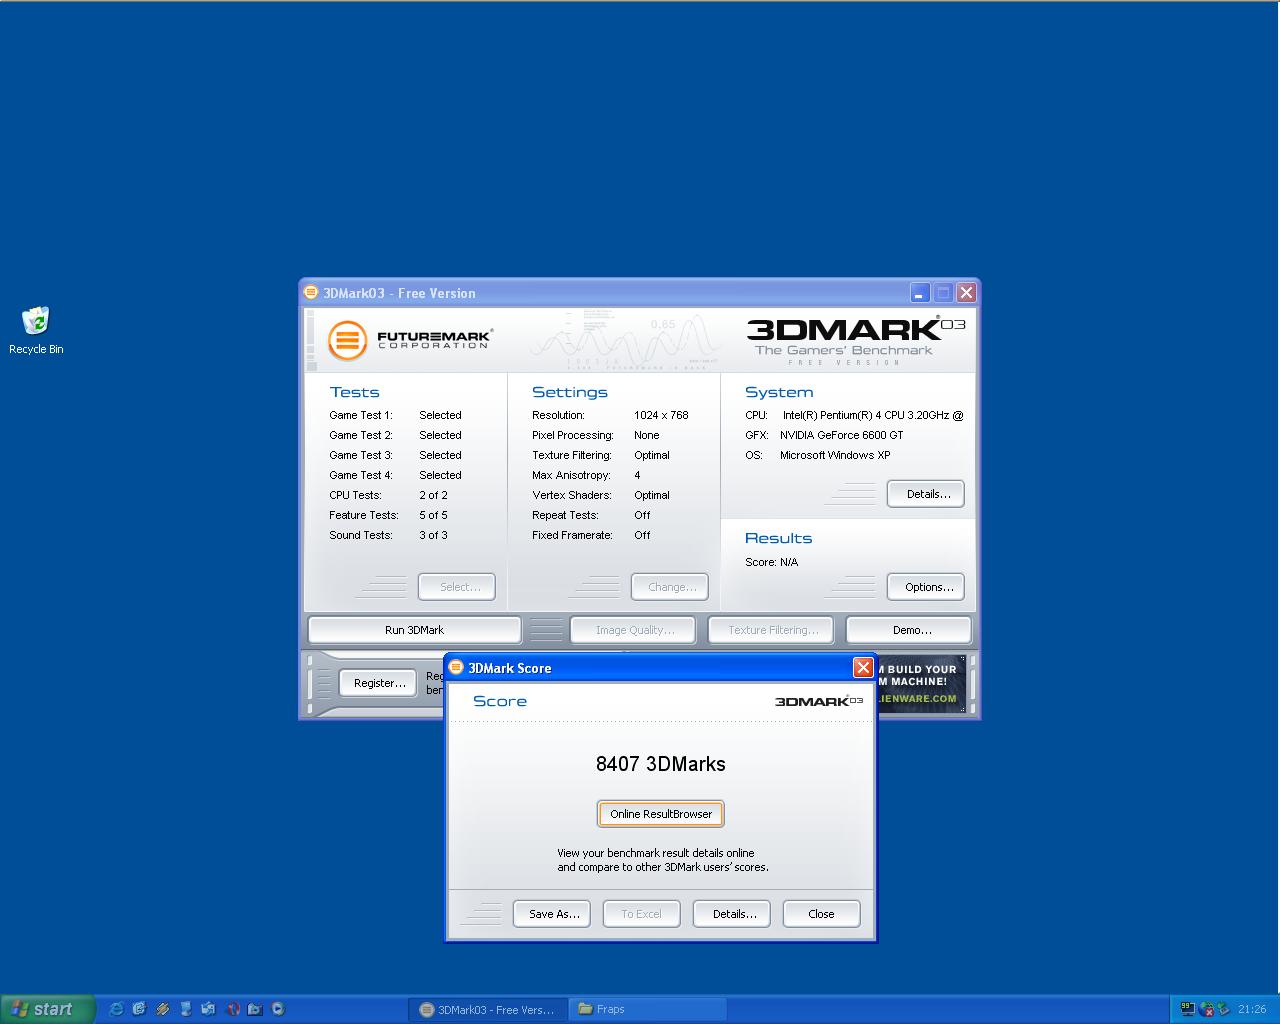Click the disconnected network tray icon

click(x=1207, y=1009)
